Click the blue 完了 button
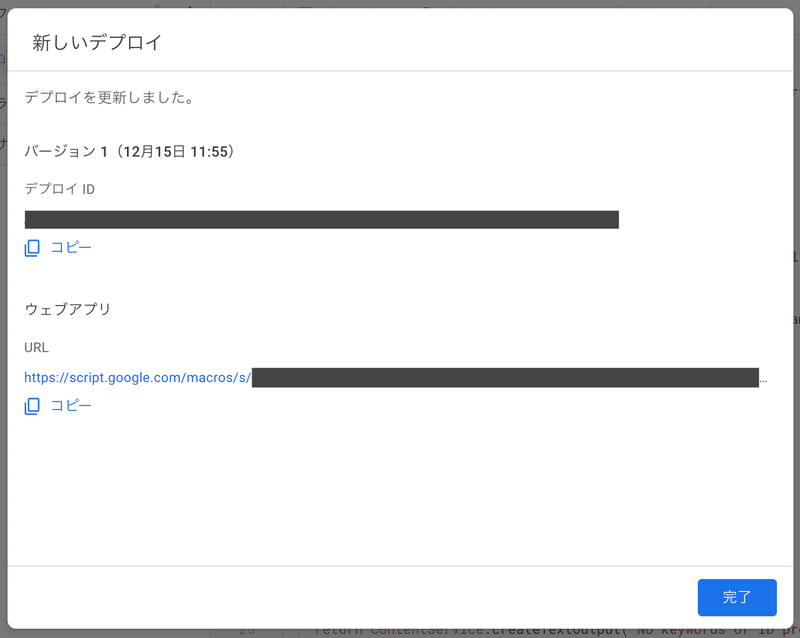The image size is (800, 638). click(x=737, y=597)
